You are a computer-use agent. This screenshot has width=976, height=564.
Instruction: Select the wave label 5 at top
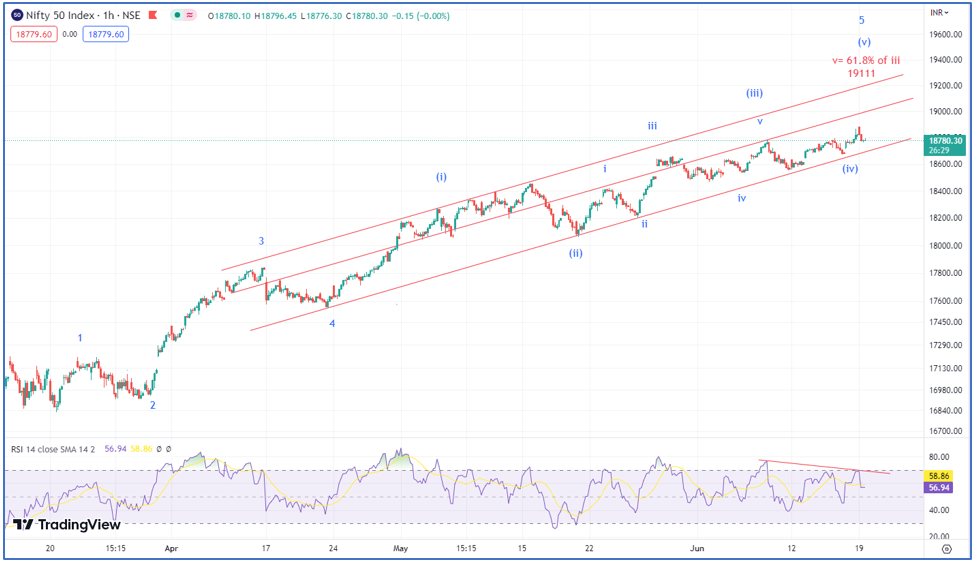861,20
